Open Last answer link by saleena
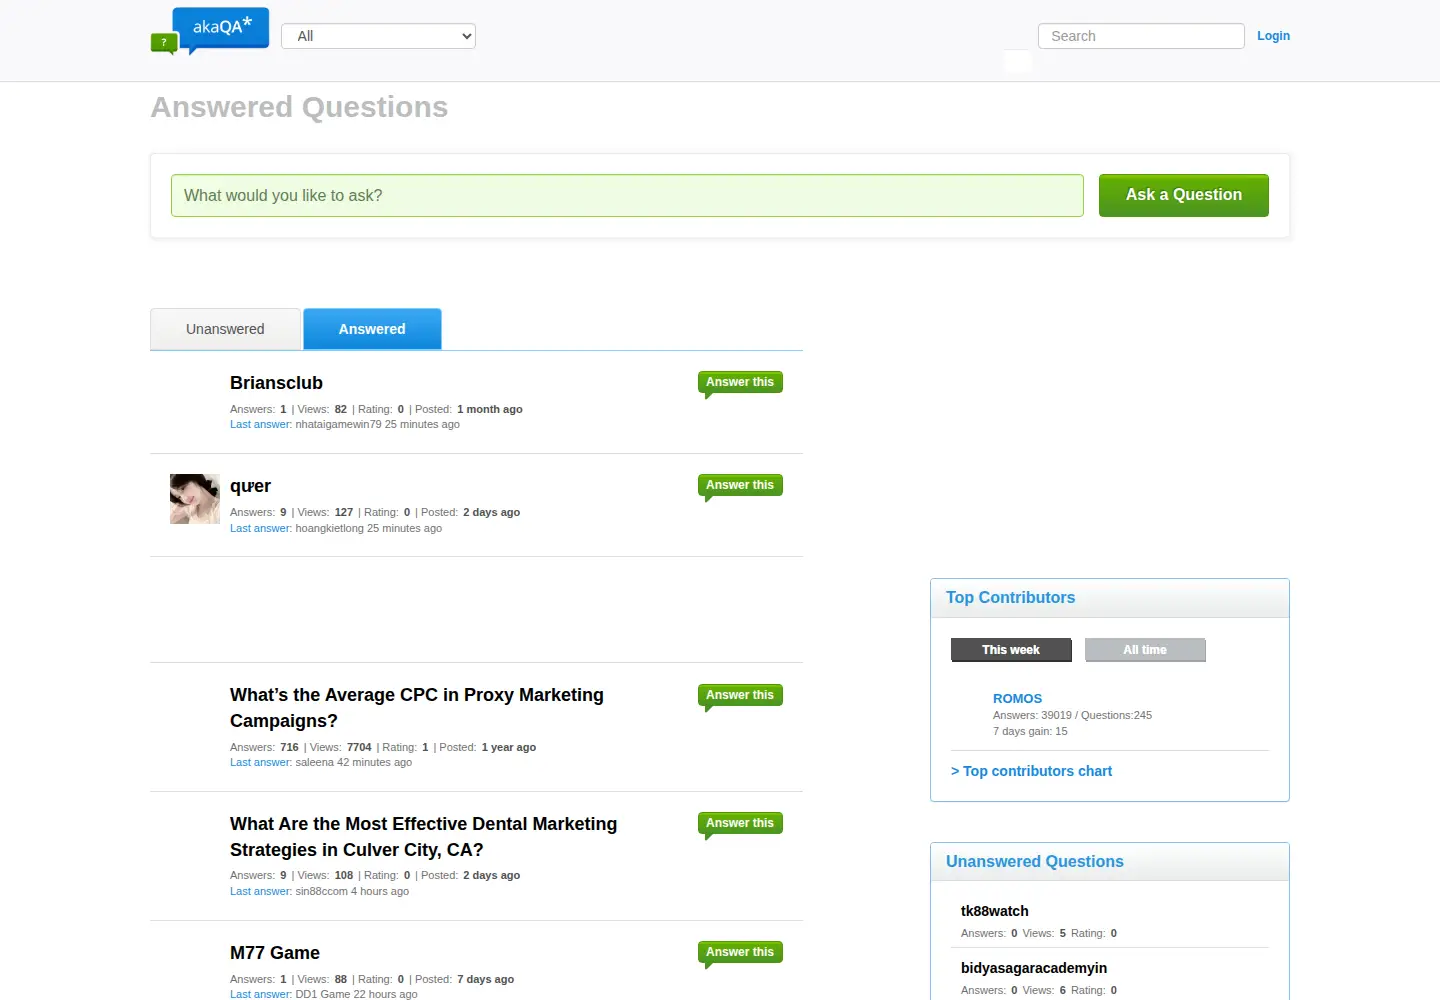The height and width of the screenshot is (1000, 1440). pyautogui.click(x=260, y=762)
